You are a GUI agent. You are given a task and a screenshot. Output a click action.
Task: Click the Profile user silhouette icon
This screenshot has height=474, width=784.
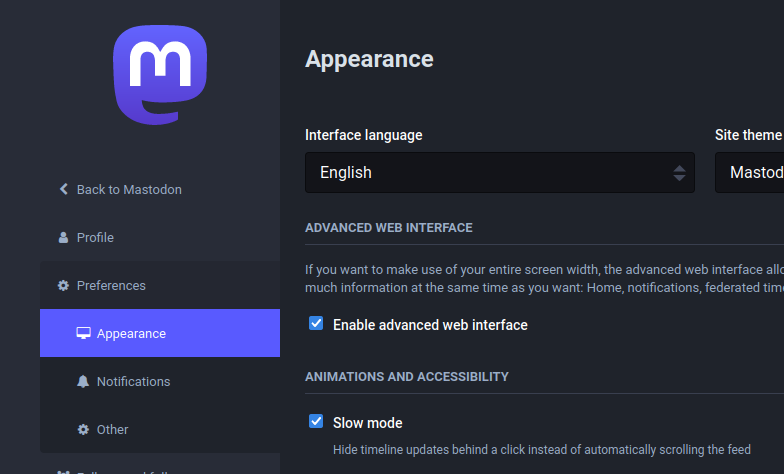64,237
